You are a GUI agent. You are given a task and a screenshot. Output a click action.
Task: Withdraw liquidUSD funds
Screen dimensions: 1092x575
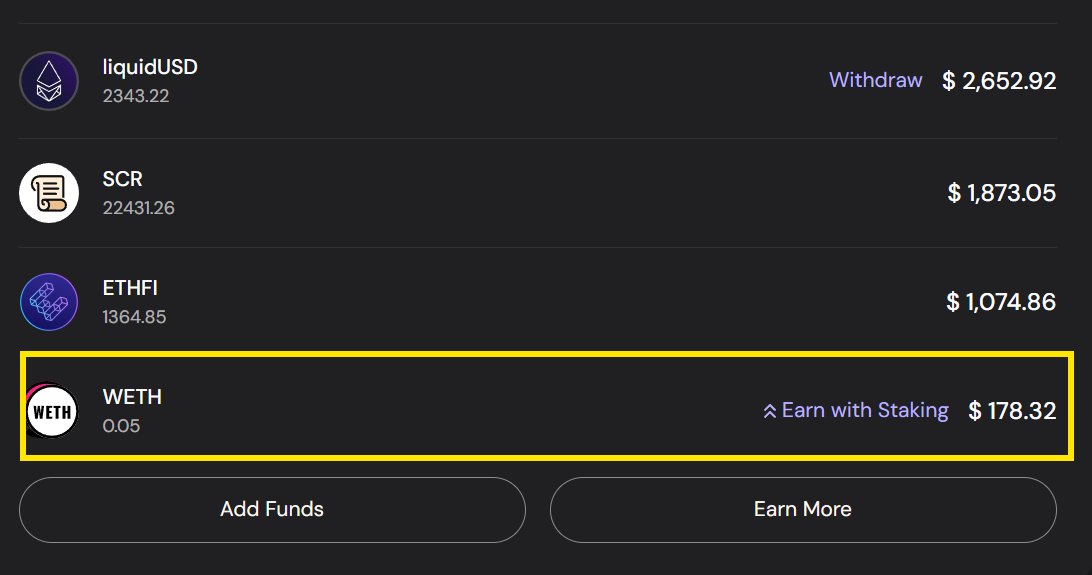875,80
